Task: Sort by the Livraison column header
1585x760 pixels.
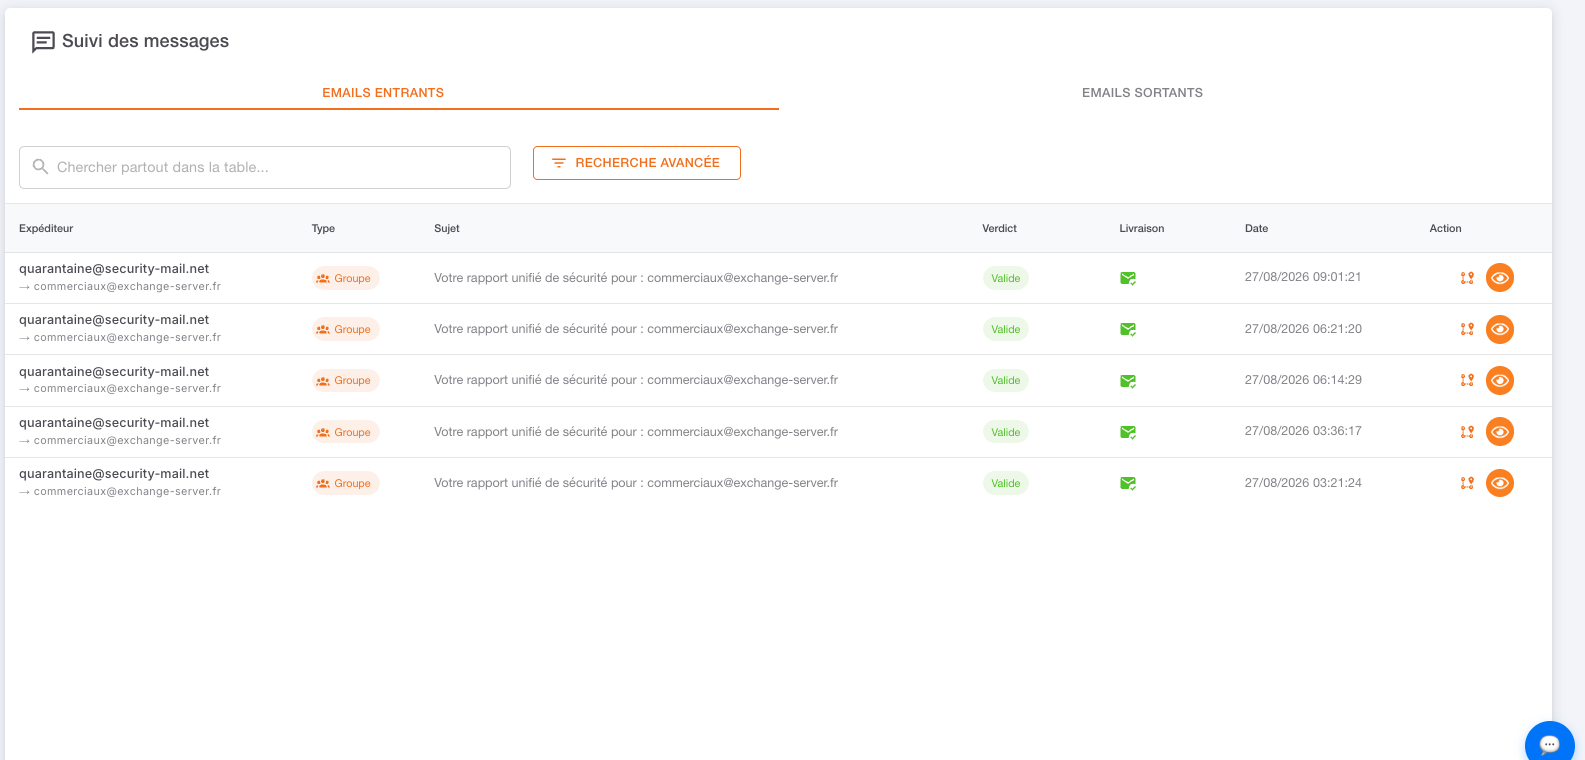Action: [x=1142, y=228]
